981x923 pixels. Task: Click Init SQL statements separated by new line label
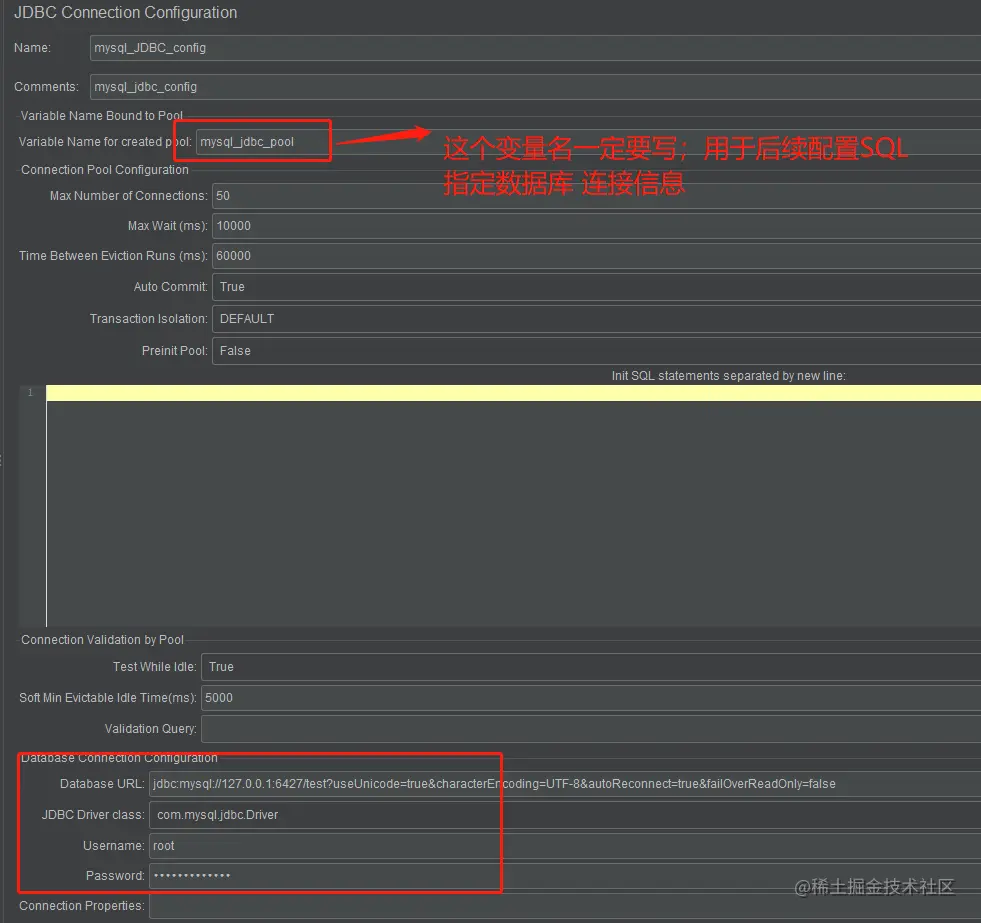(x=728, y=375)
